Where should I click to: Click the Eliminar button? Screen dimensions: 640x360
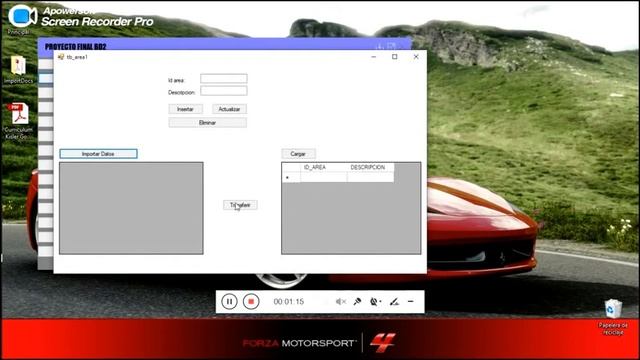click(207, 122)
